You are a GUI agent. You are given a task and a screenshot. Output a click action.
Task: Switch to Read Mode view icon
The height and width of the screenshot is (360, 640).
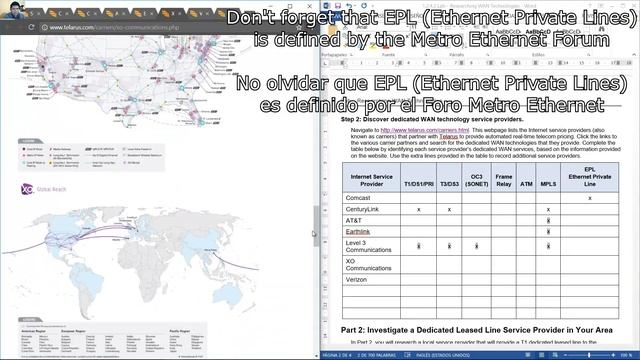pos(528,356)
